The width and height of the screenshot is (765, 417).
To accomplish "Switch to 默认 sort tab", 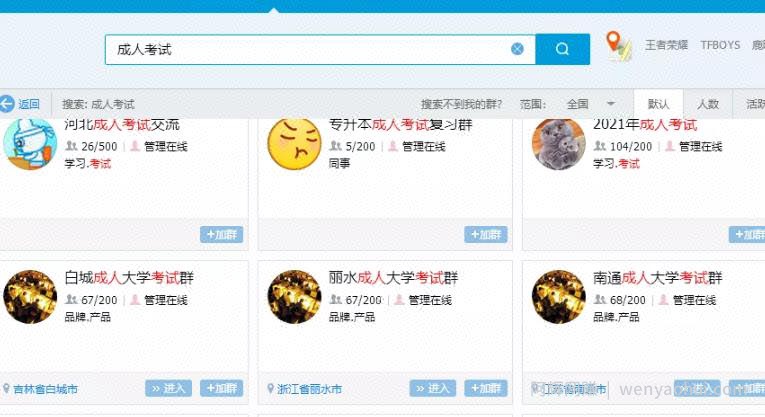I will point(658,104).
